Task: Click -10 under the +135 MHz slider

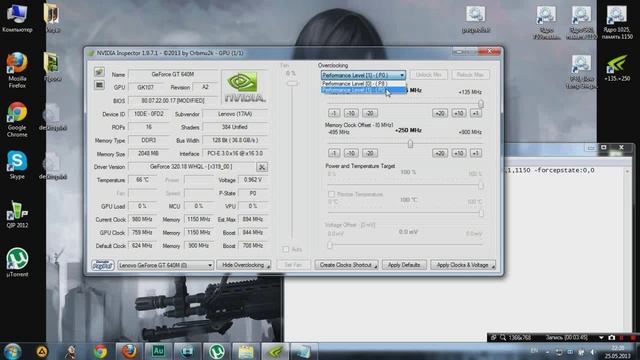Action: 351,113
